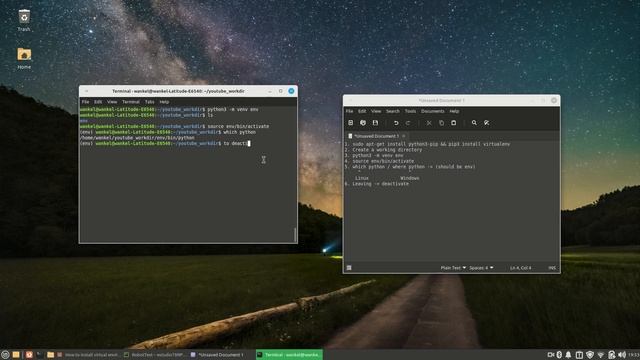
Task: Open the system menu button on taskbar
Action: [5, 355]
